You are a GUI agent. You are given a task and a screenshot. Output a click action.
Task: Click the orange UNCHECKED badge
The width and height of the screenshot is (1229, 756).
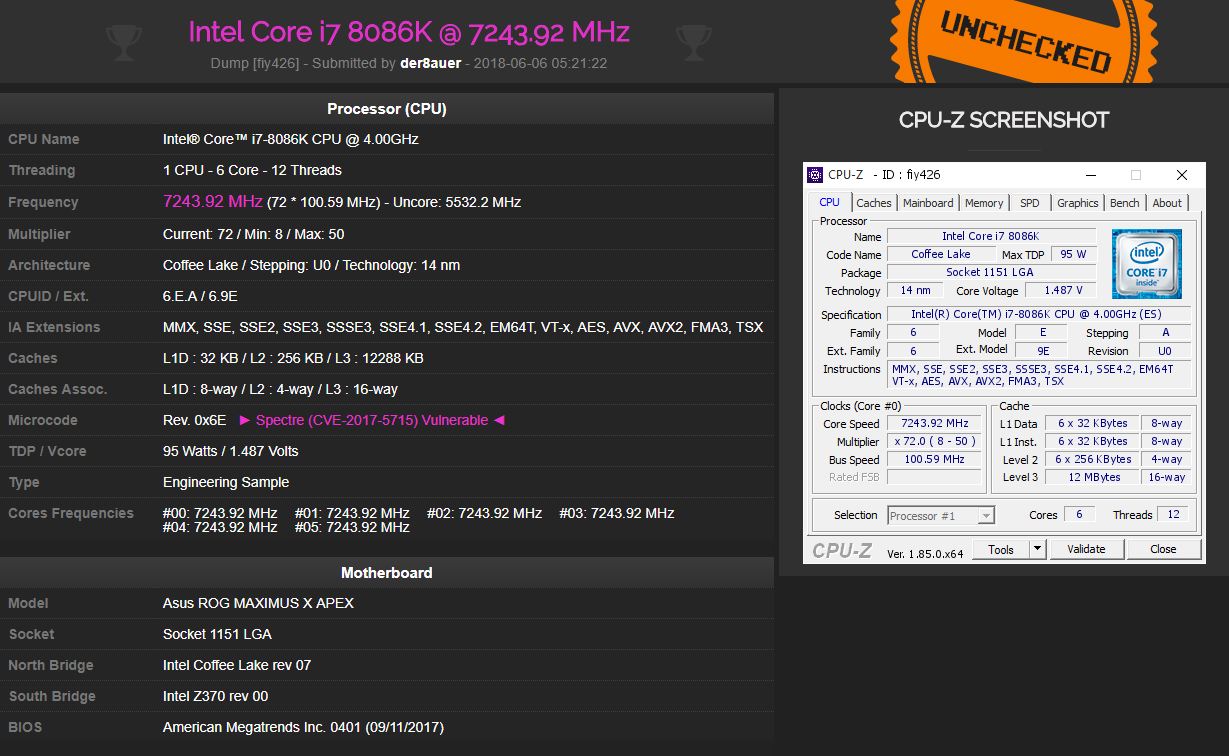pyautogui.click(x=1025, y=40)
